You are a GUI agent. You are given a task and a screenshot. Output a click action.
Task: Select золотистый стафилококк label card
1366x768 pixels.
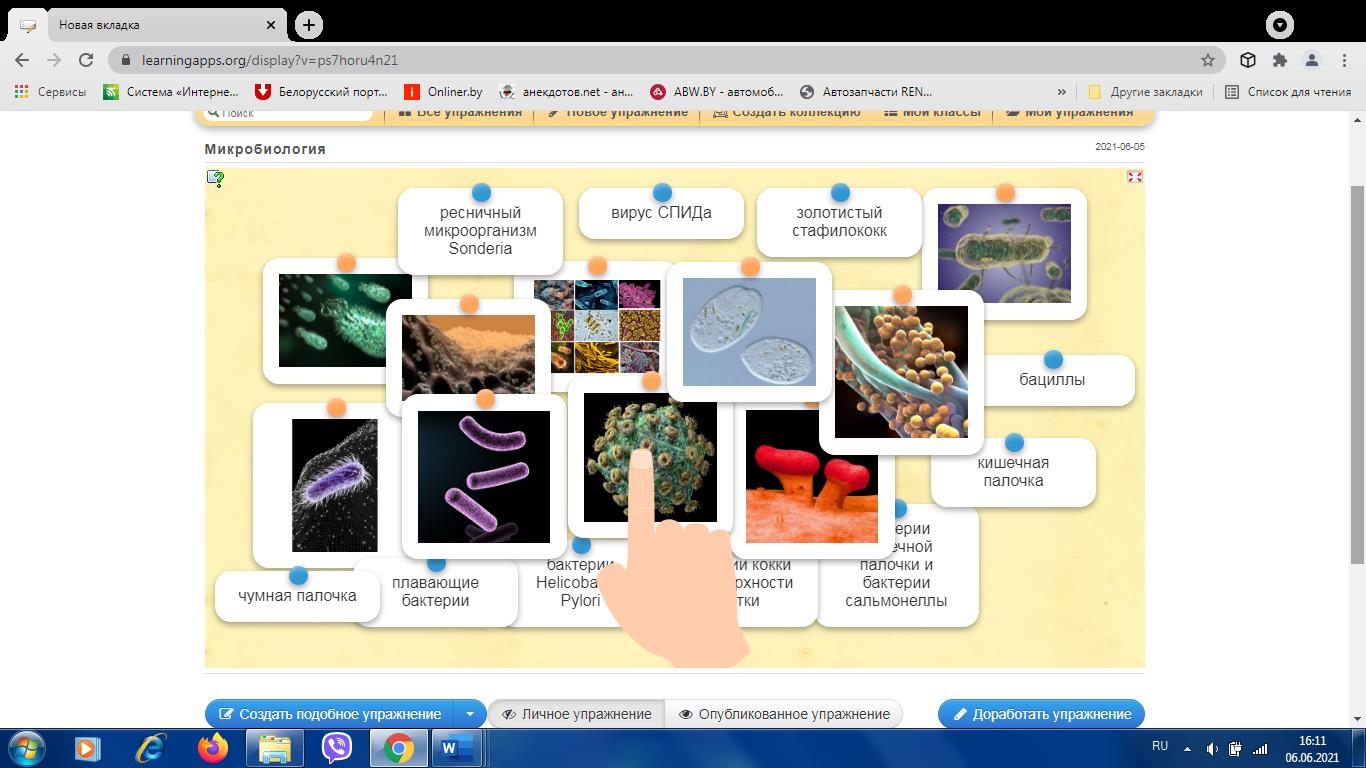(x=840, y=222)
